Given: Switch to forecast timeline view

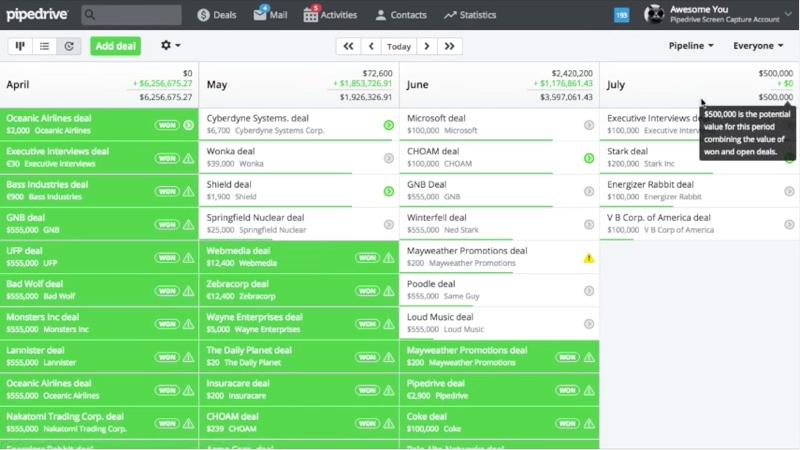Looking at the screenshot, I should tap(69, 46).
